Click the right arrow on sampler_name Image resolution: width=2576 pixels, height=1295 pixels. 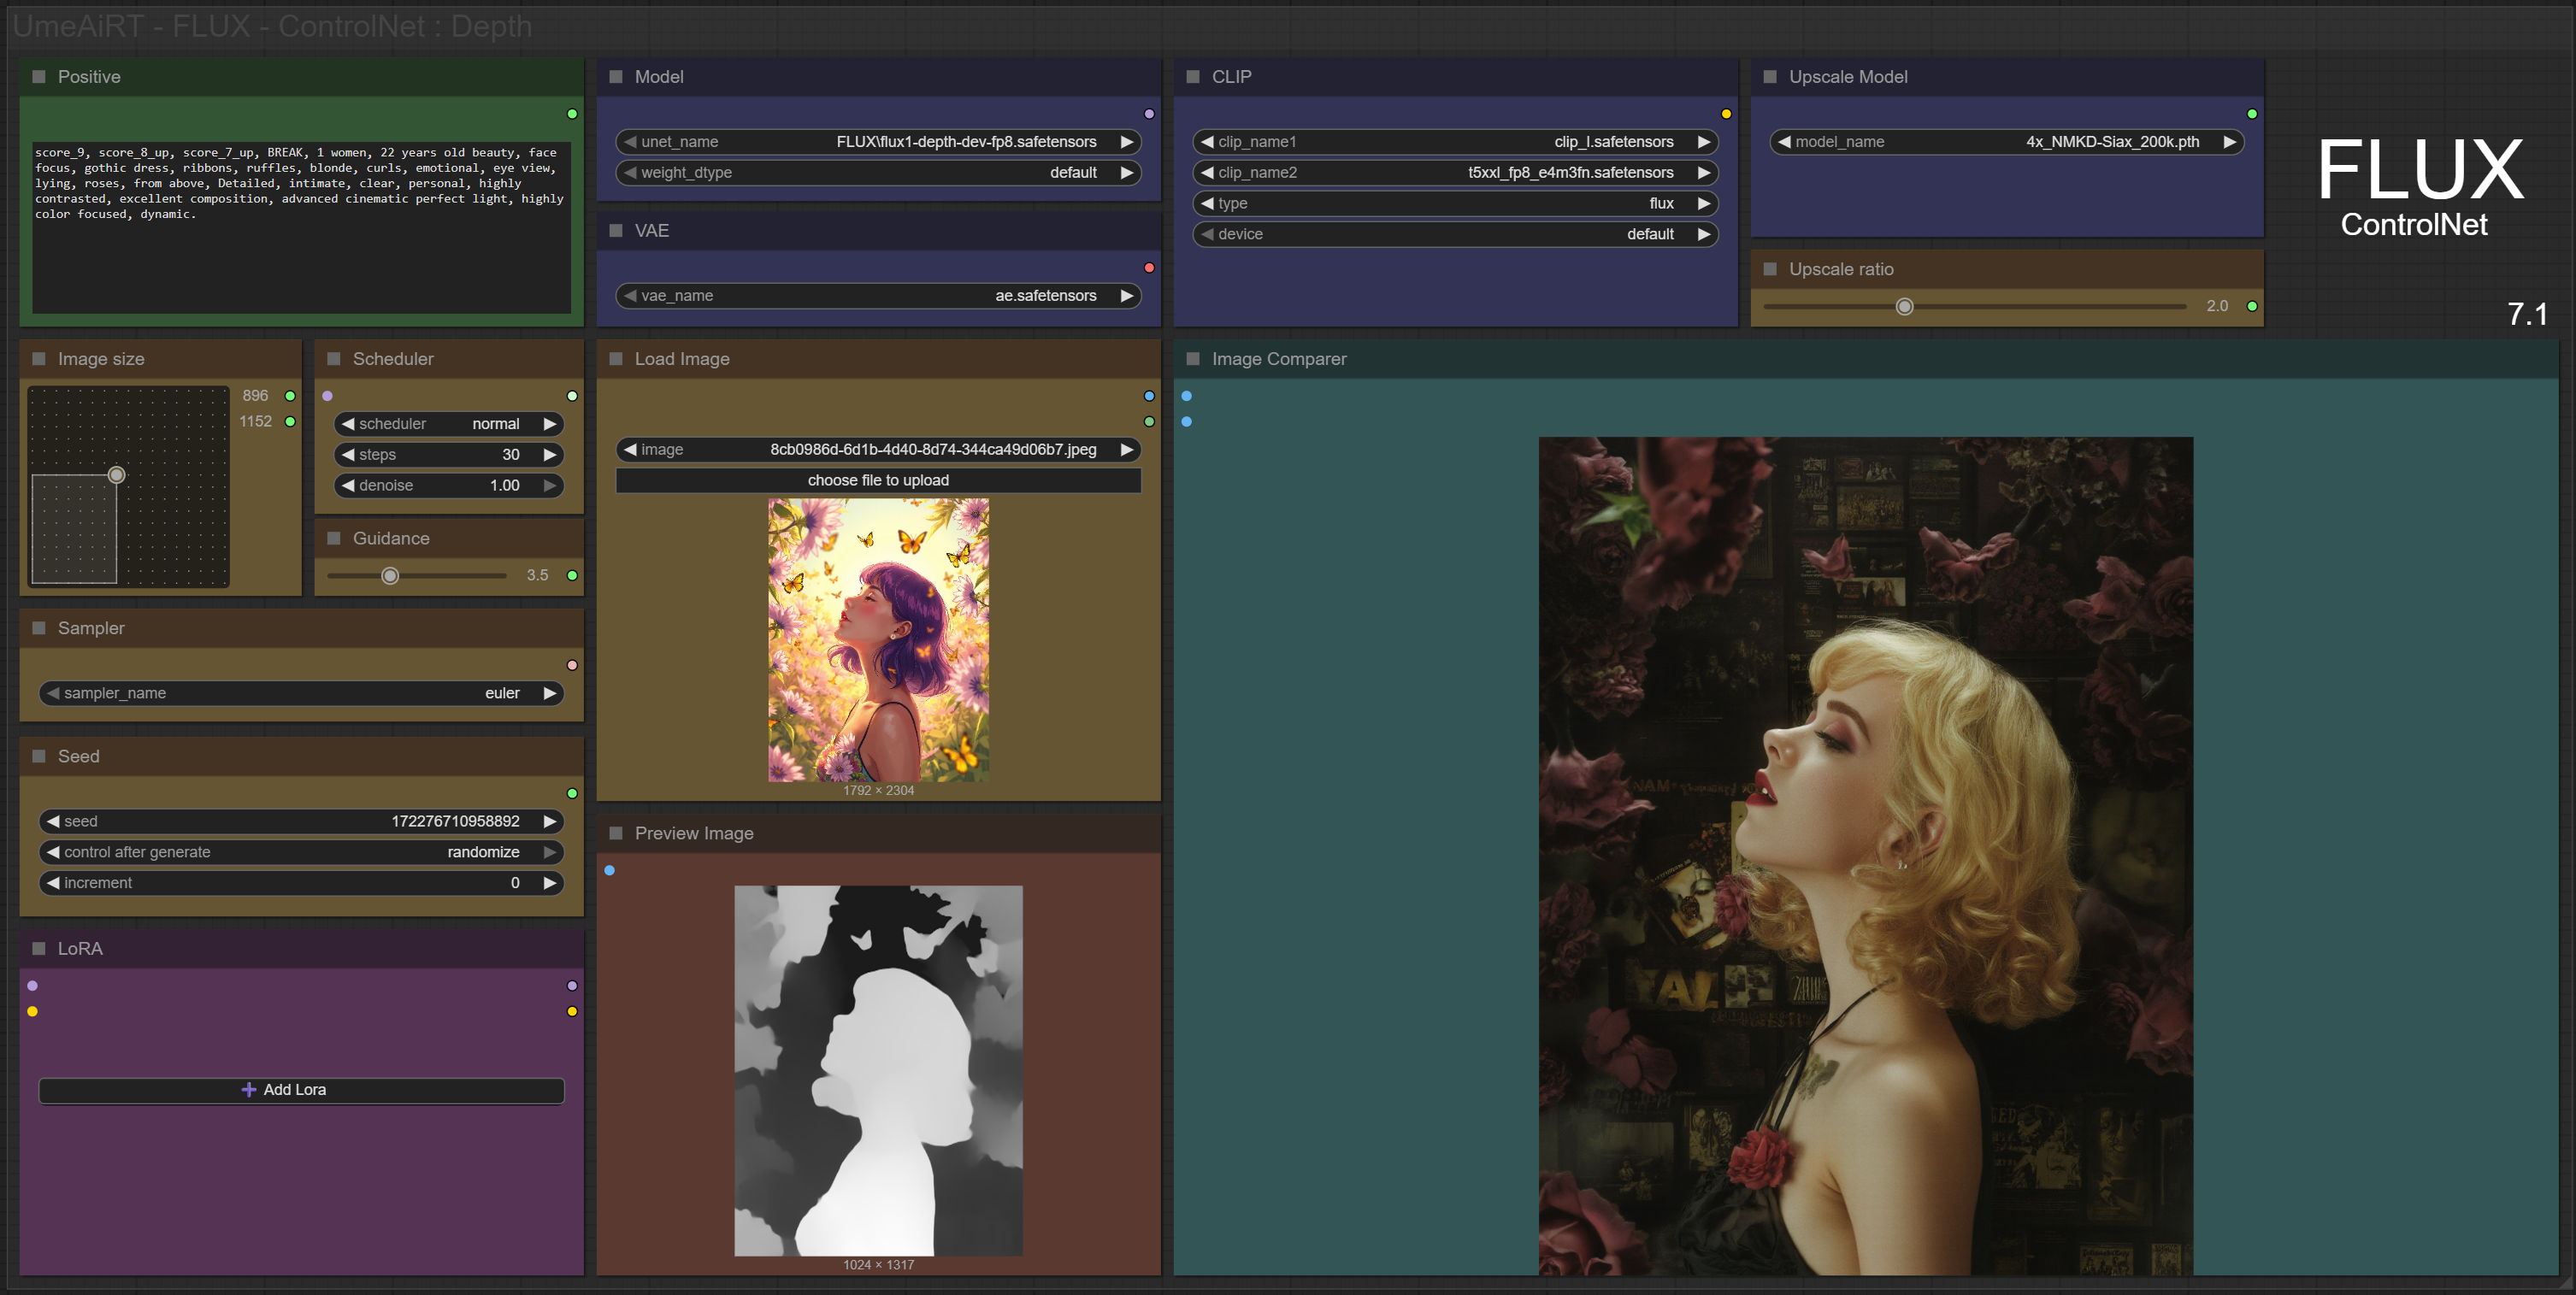coord(549,693)
